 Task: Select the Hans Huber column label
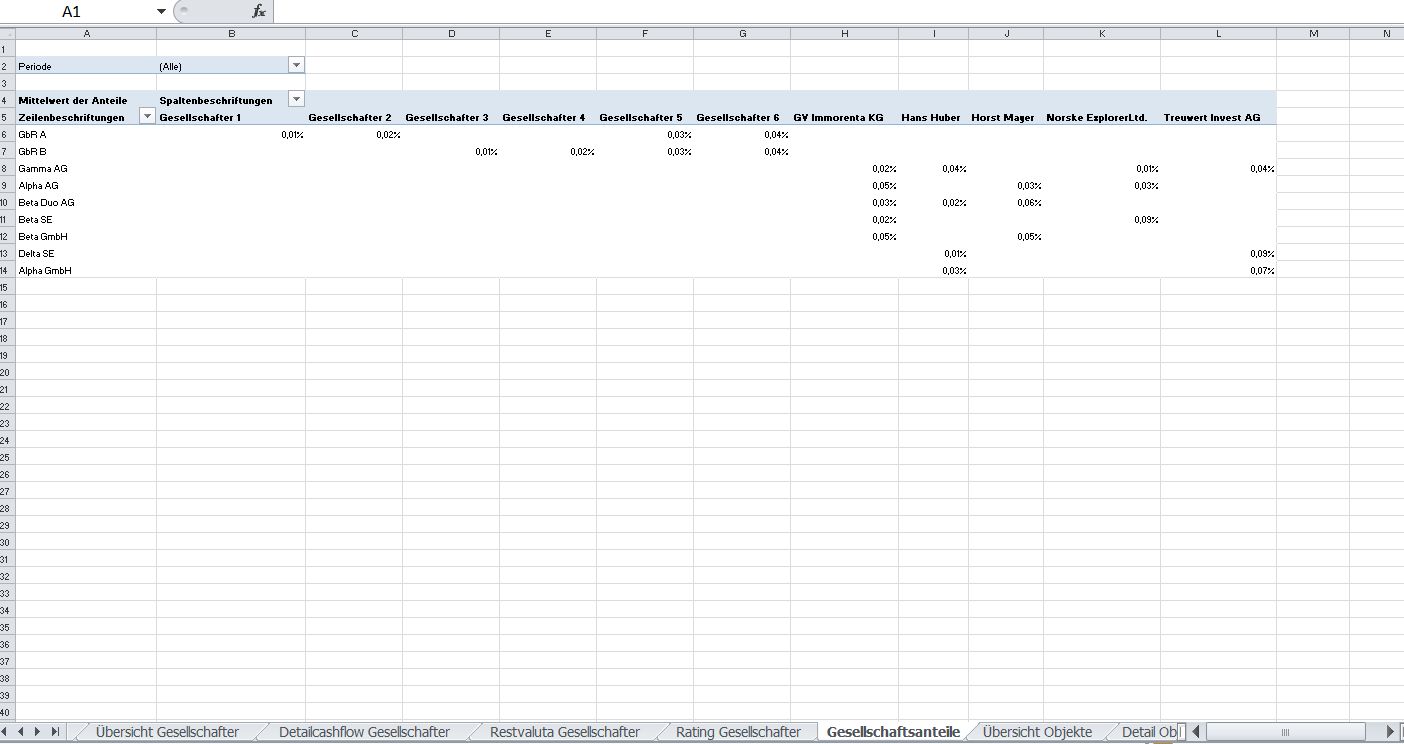[x=933, y=117]
